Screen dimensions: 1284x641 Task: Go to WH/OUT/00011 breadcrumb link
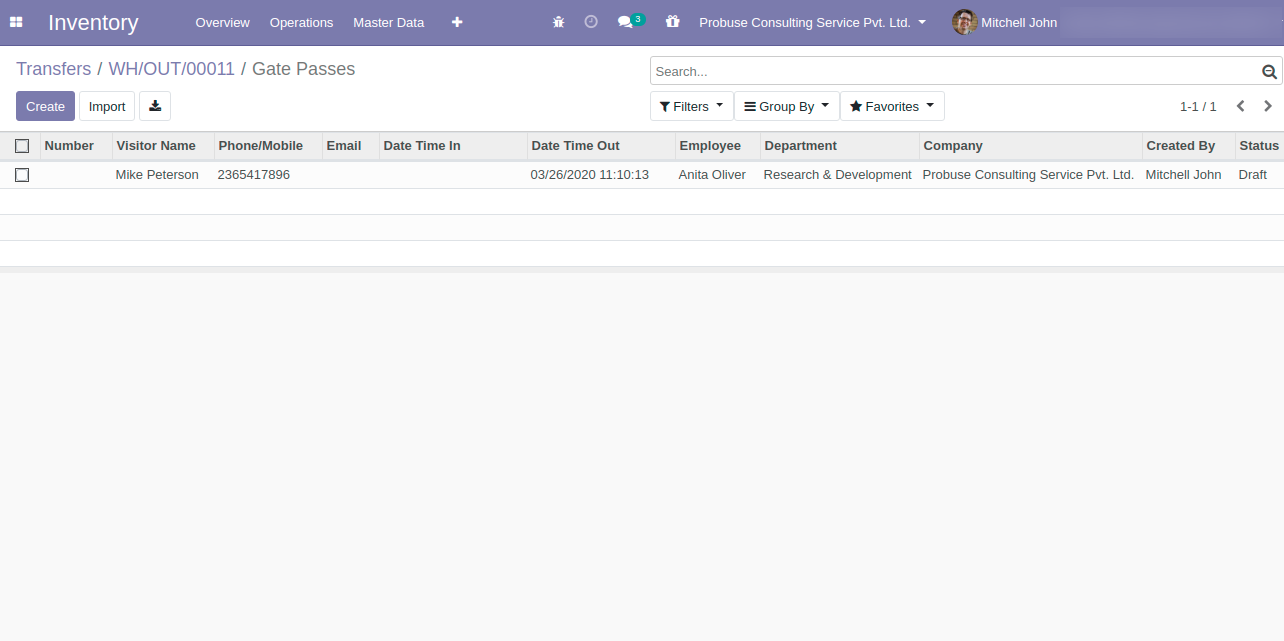tap(171, 69)
